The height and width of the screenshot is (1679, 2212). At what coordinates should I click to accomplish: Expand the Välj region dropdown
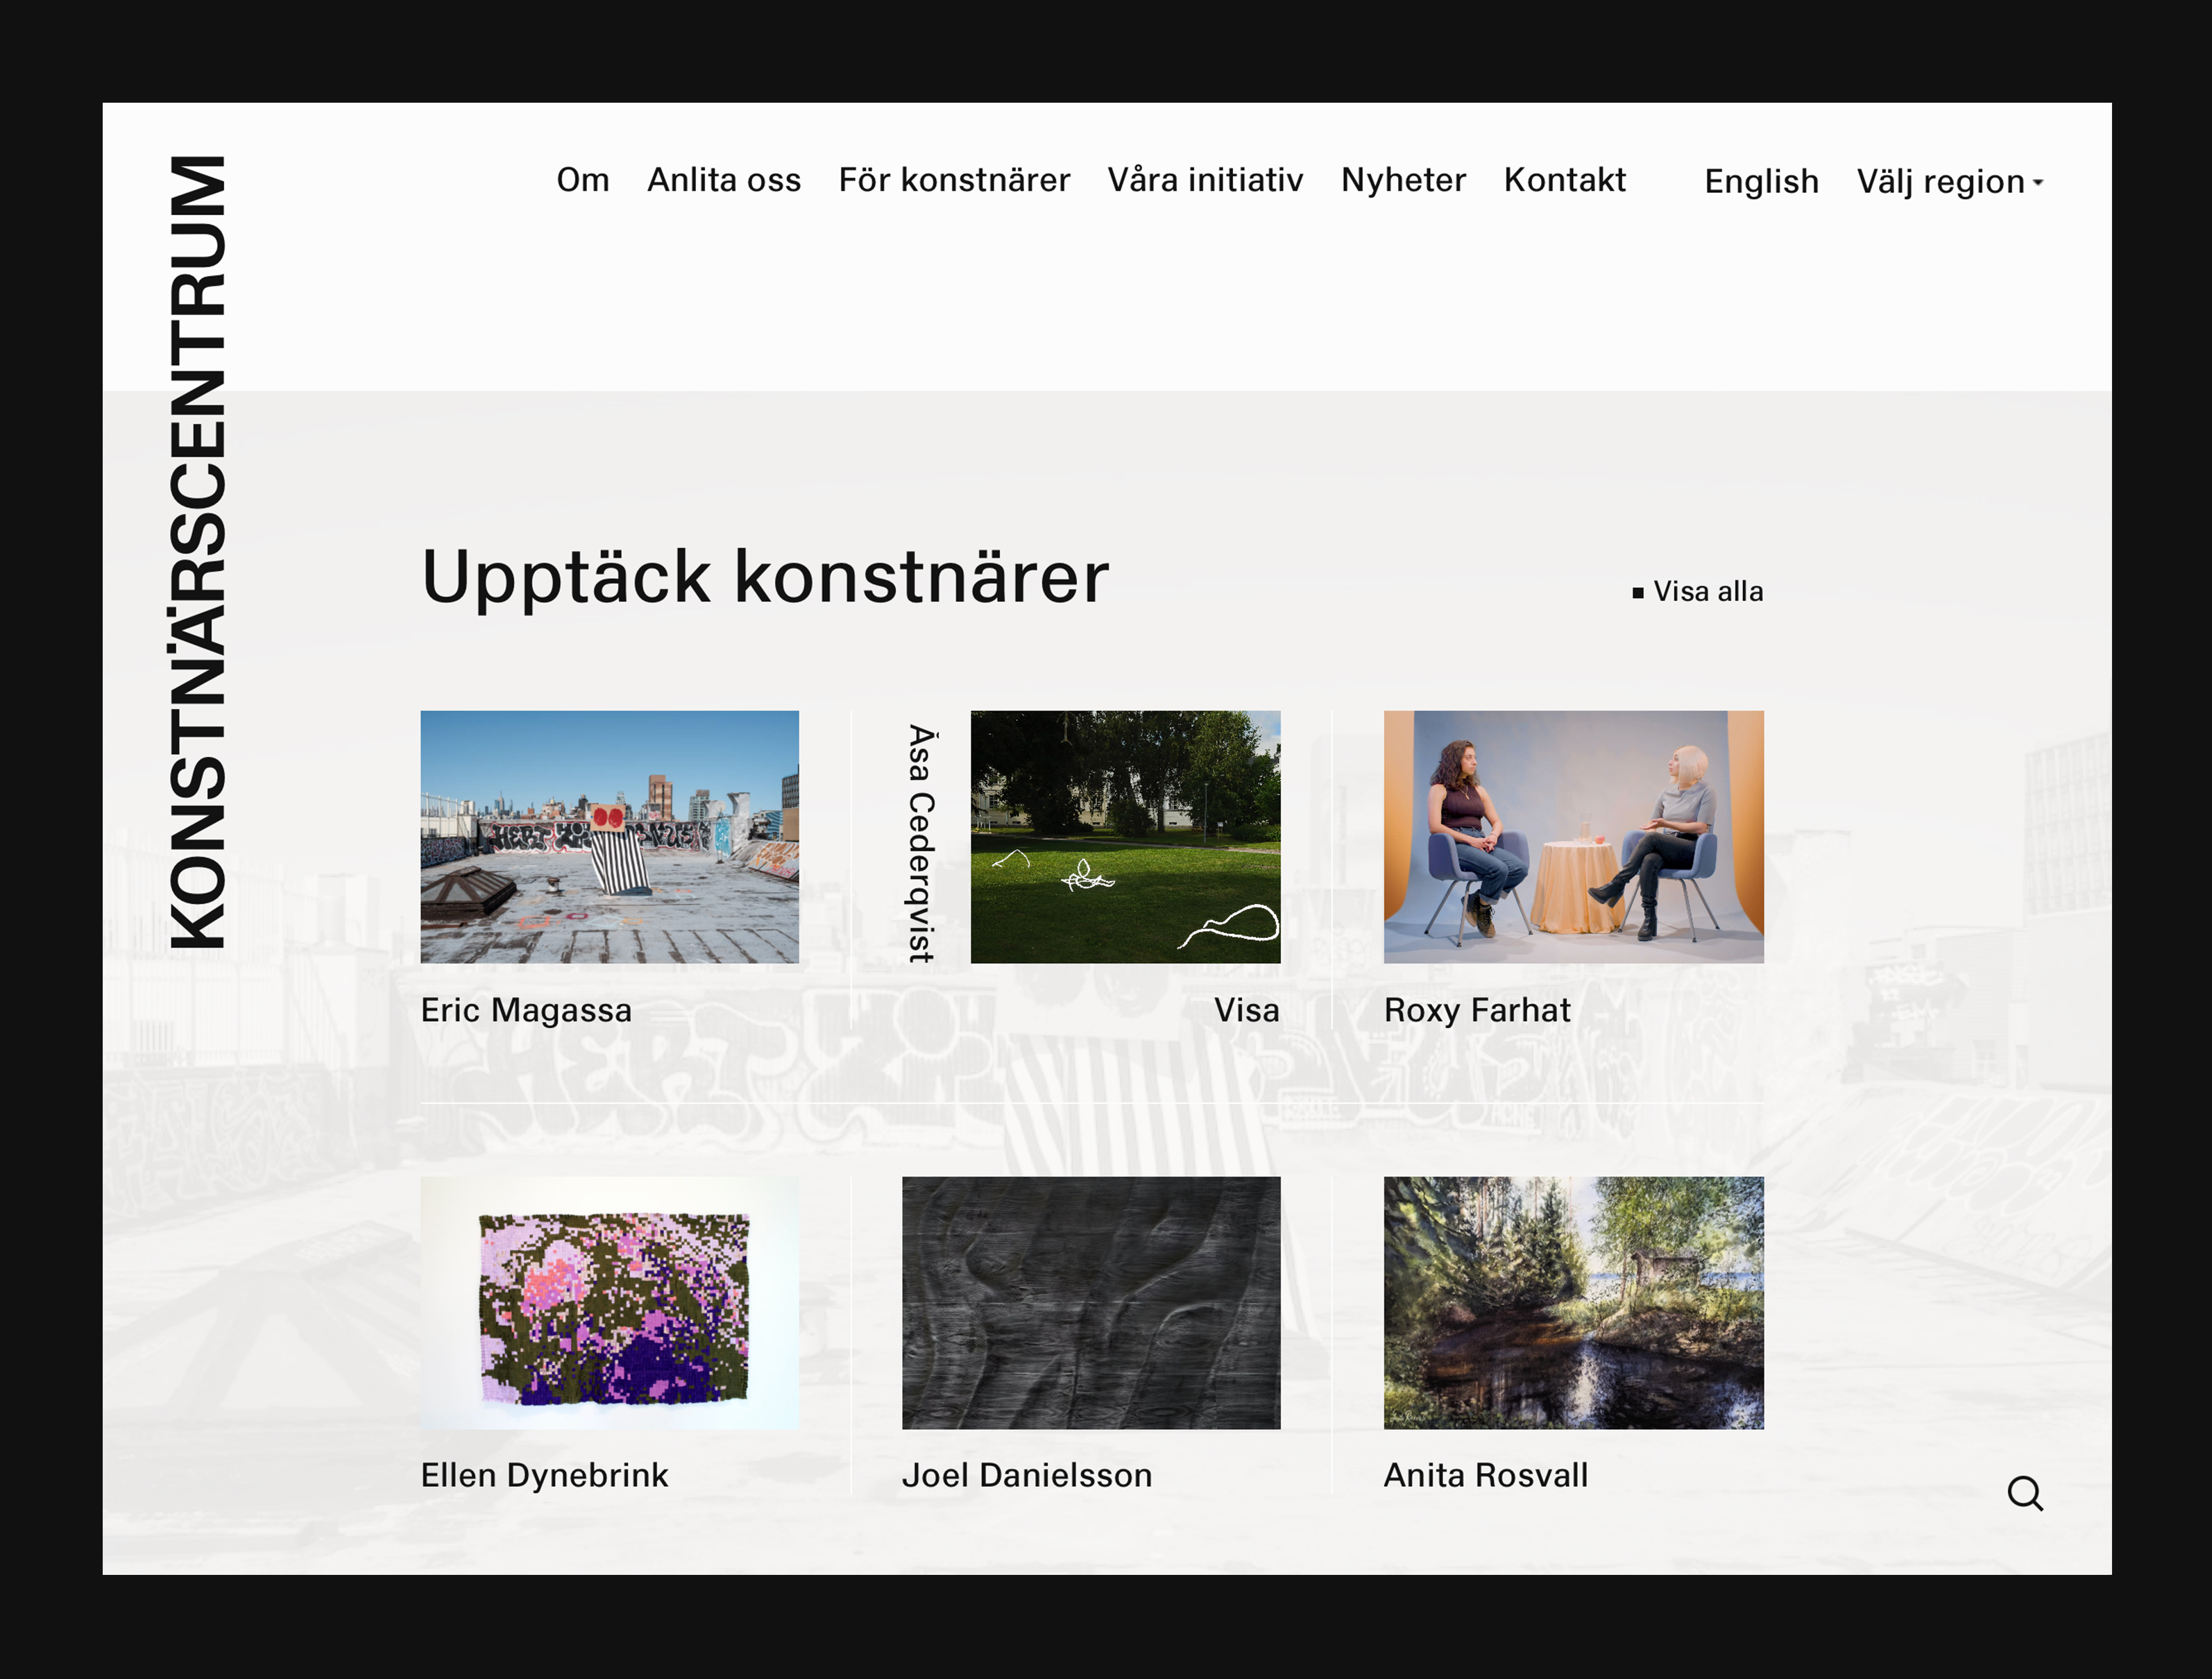tap(1949, 182)
